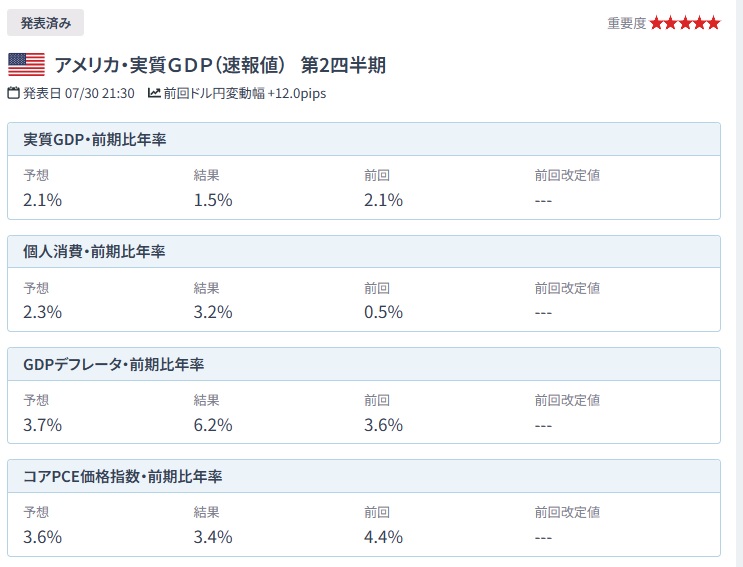The image size is (743, 567).
Task: Click the 1.5% real GDP result value
Action: pyautogui.click(x=213, y=200)
